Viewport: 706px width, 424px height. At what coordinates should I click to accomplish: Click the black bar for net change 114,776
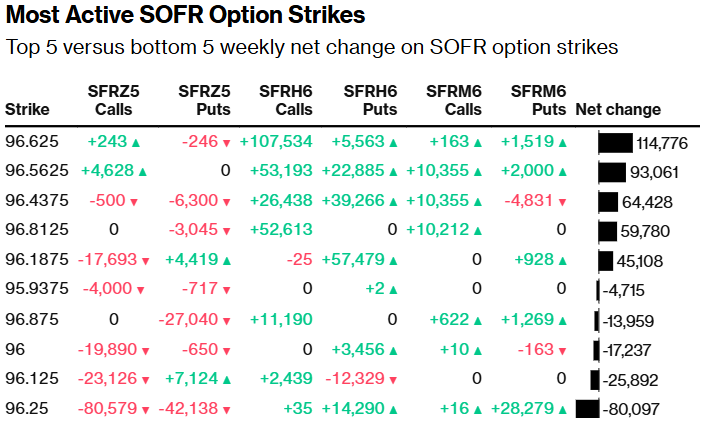615,143
